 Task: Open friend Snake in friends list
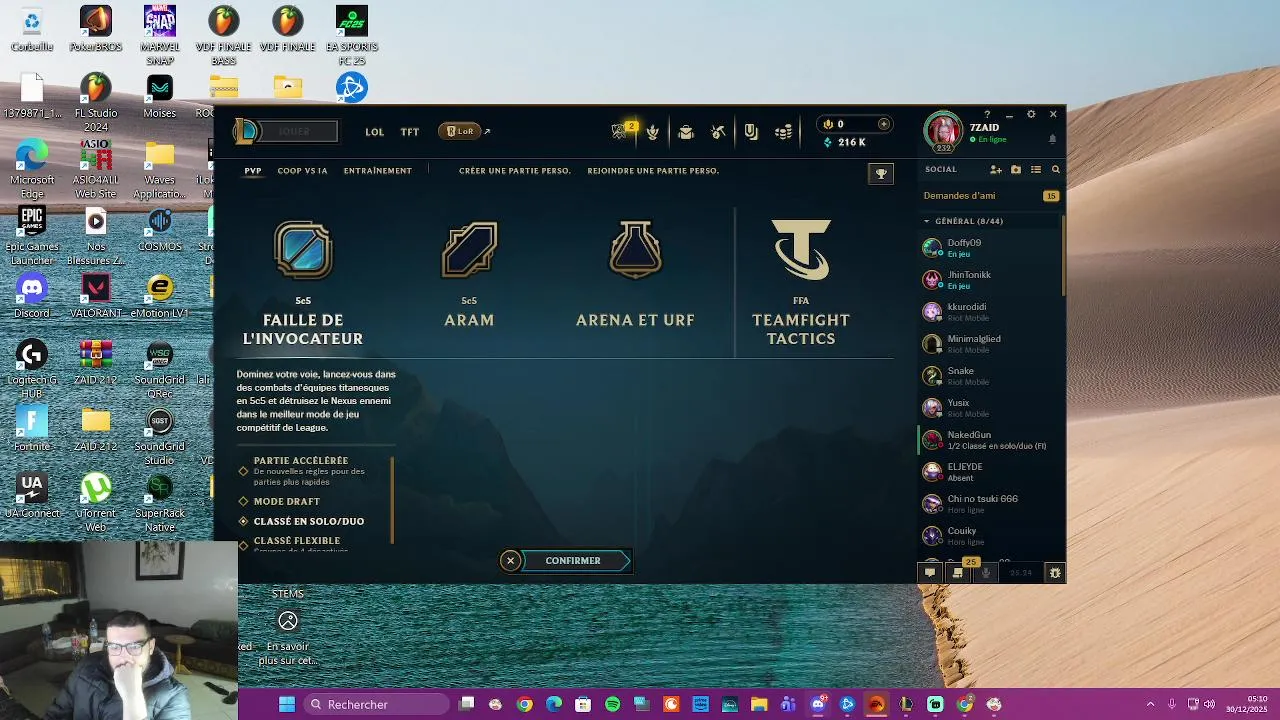(989, 376)
